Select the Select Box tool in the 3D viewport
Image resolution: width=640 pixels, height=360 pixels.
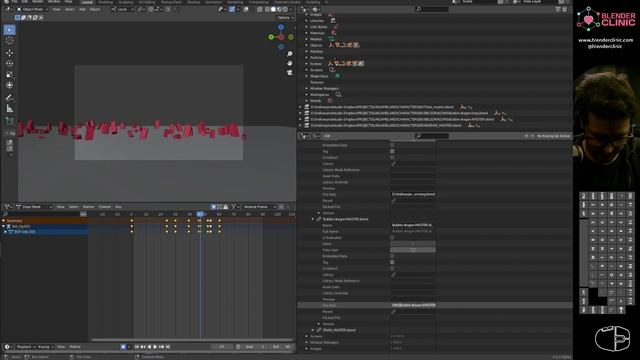[9, 30]
